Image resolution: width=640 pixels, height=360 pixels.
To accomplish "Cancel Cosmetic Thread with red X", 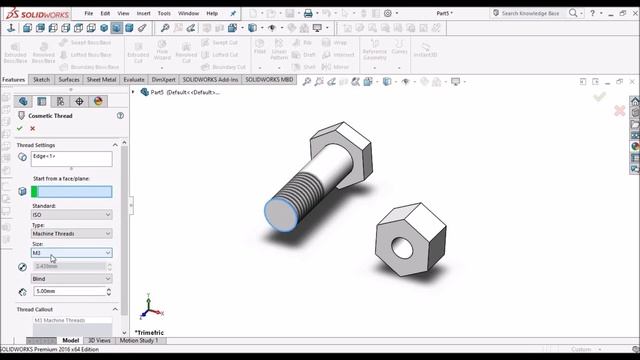I will (33, 129).
